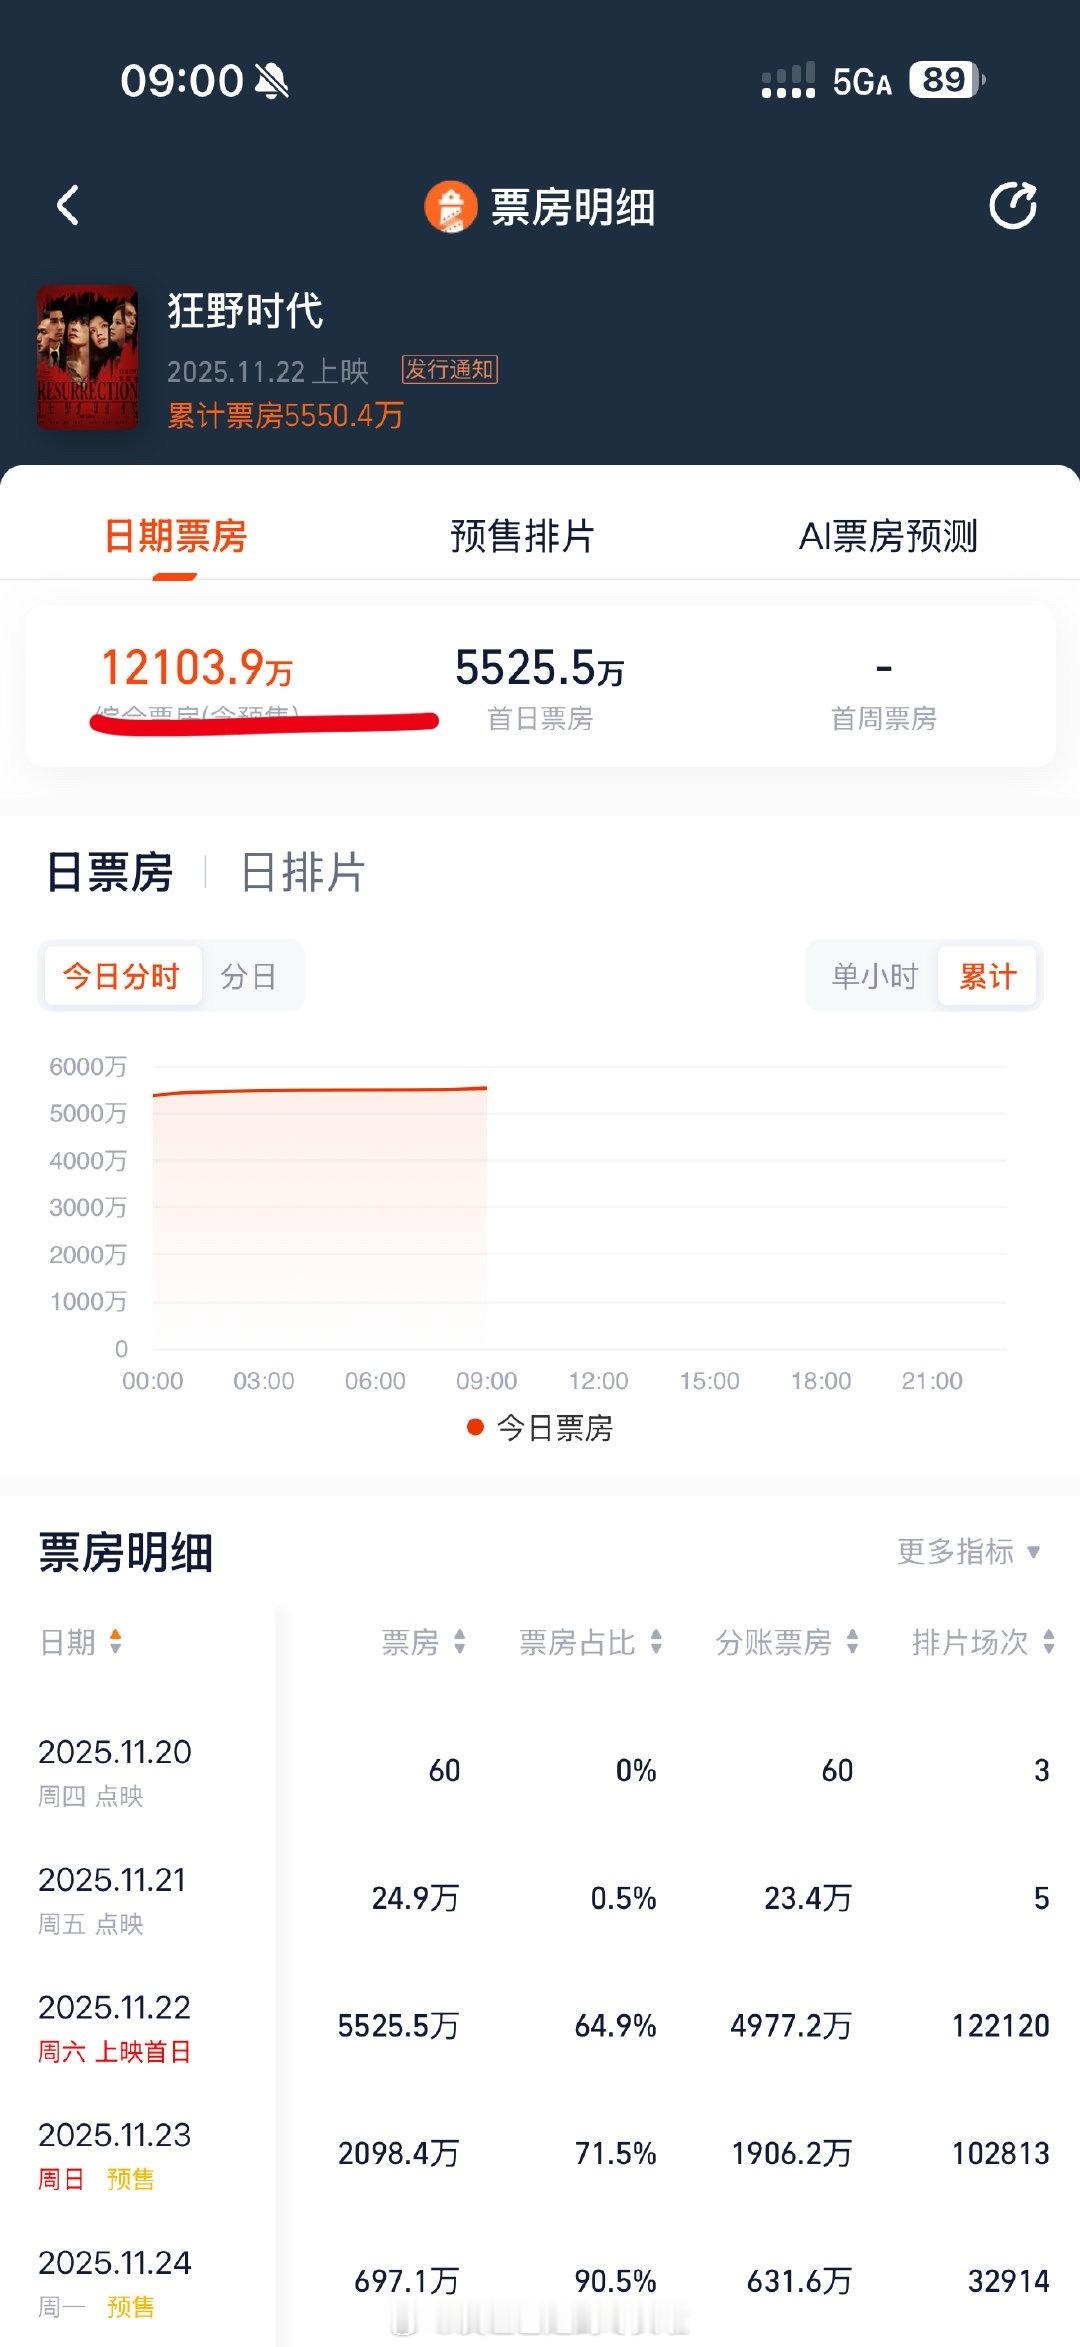Image resolution: width=1080 pixels, height=2347 pixels.
Task: Switch chart to 分日 view
Action: [x=248, y=976]
